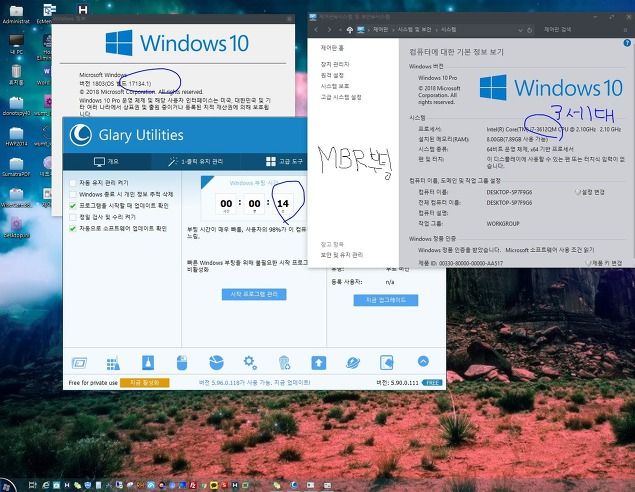Open Registry Cleaner grid-brush icon in Glary
This screenshot has height=492, width=635.
(x=113, y=363)
